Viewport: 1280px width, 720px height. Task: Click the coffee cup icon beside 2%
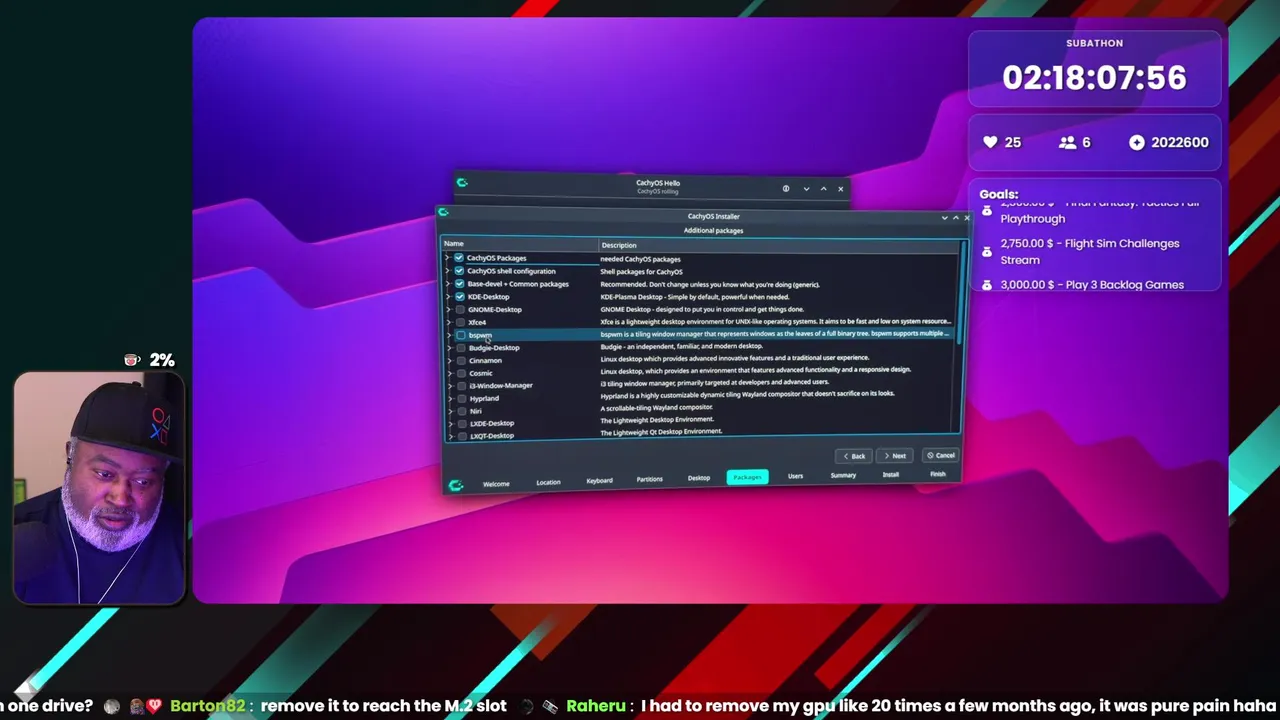click(x=132, y=360)
